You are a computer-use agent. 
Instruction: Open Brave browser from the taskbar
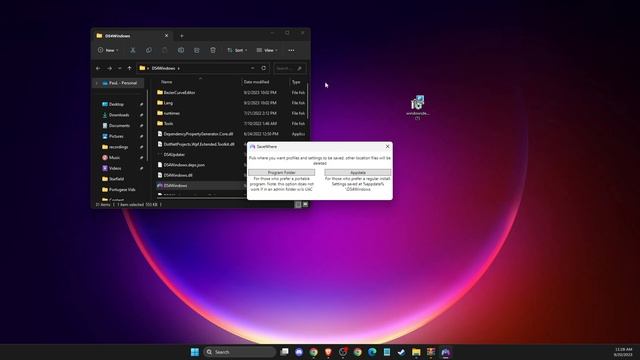tap(328, 352)
